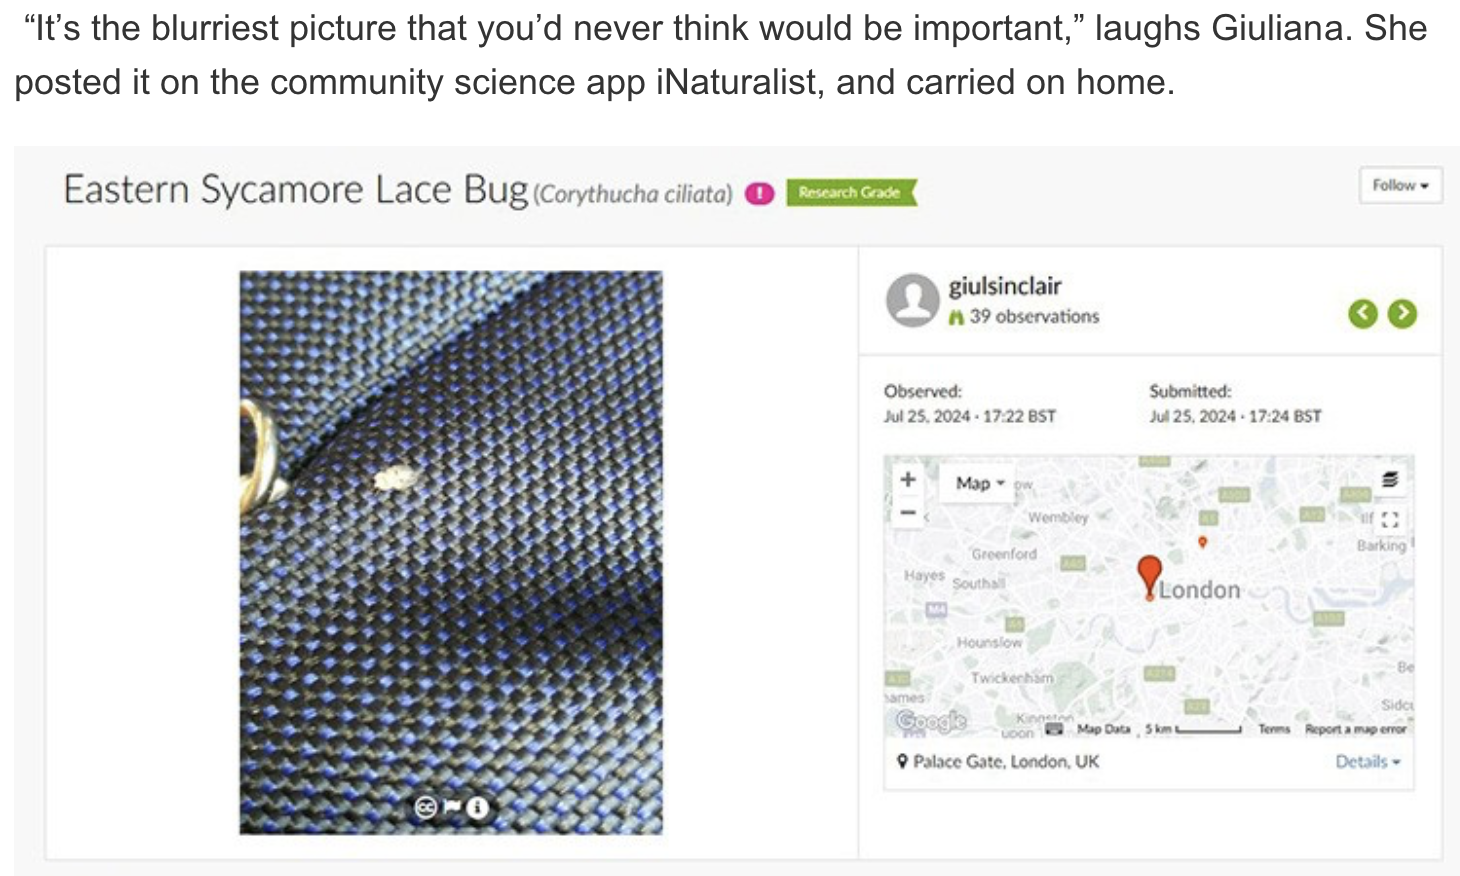Open the giulsinclair username link
The height and width of the screenshot is (876, 1460).
(x=1005, y=286)
